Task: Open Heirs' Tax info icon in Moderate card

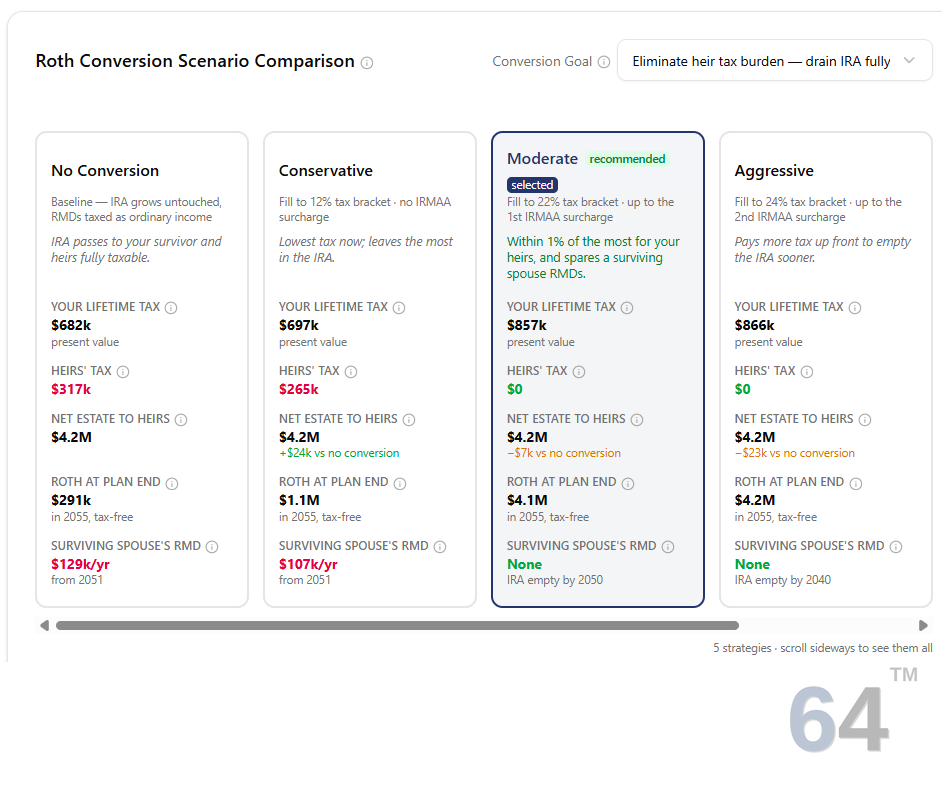Action: pyautogui.click(x=579, y=372)
